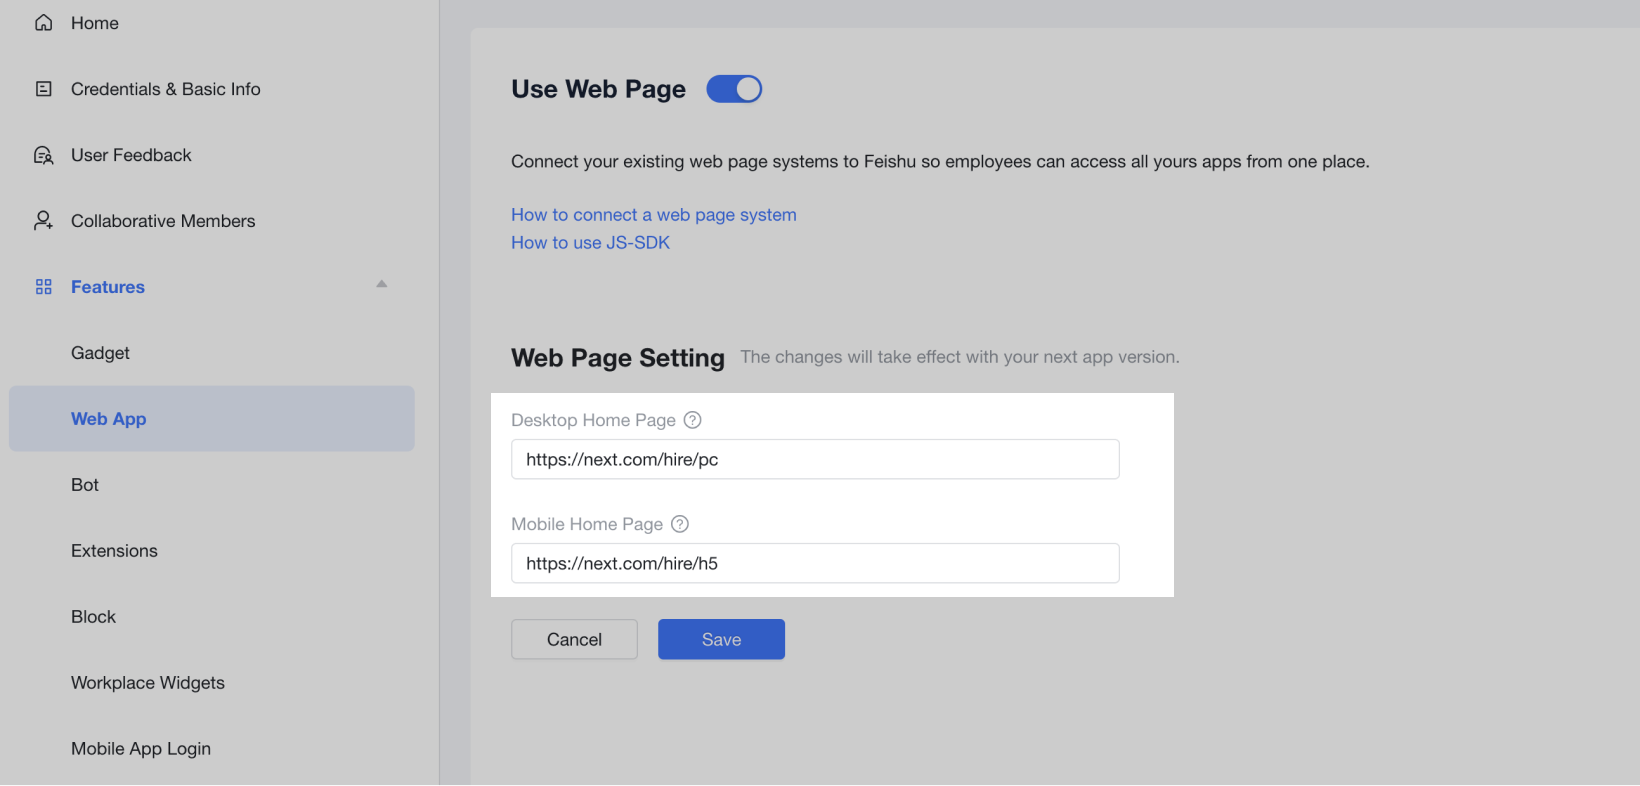This screenshot has height=786, width=1640.
Task: Select Bot in the sidebar
Action: (x=85, y=485)
